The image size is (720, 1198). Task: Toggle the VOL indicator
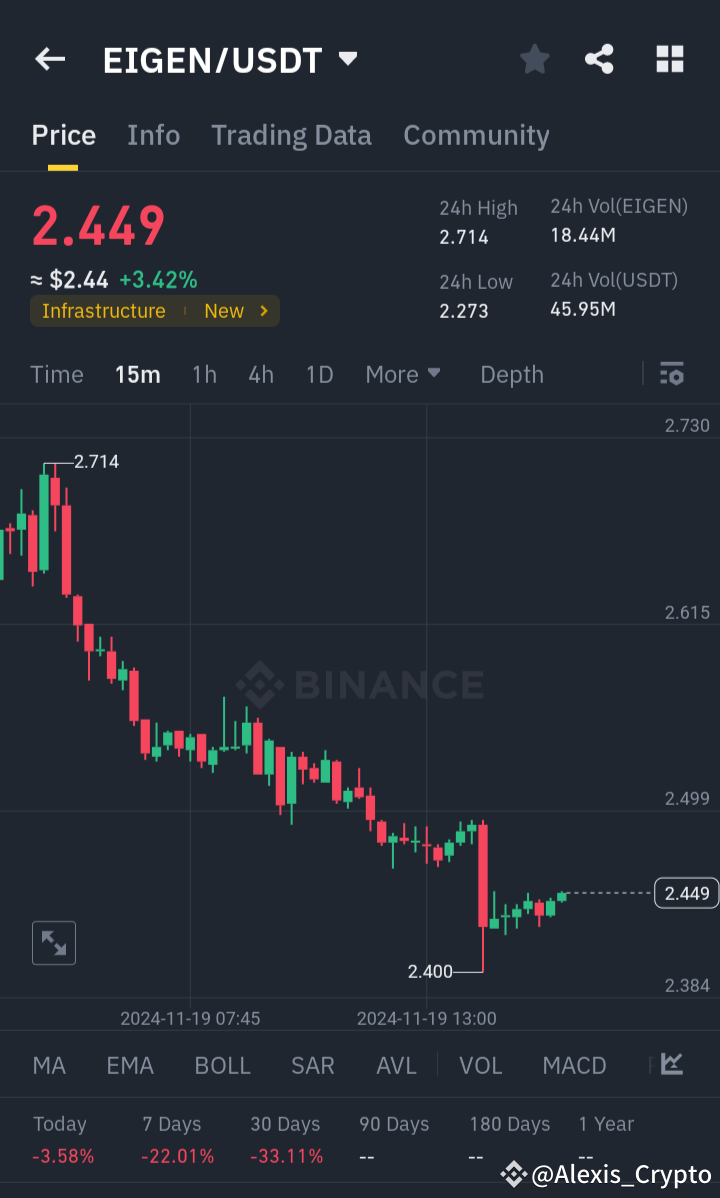[480, 1066]
